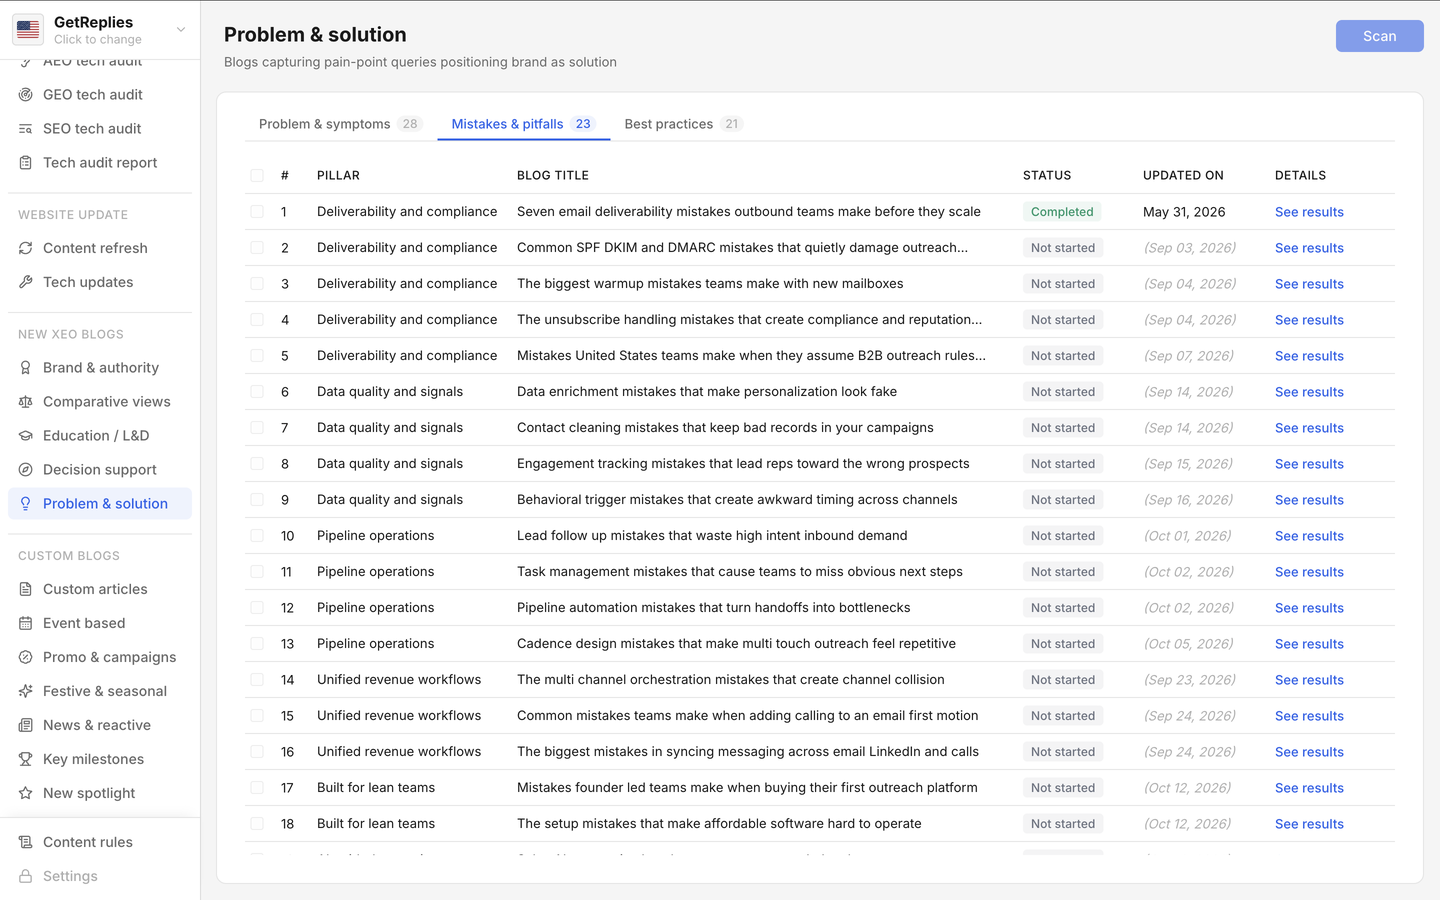Click the UPDATED ON column header
Image resolution: width=1440 pixels, height=900 pixels.
click(x=1183, y=175)
